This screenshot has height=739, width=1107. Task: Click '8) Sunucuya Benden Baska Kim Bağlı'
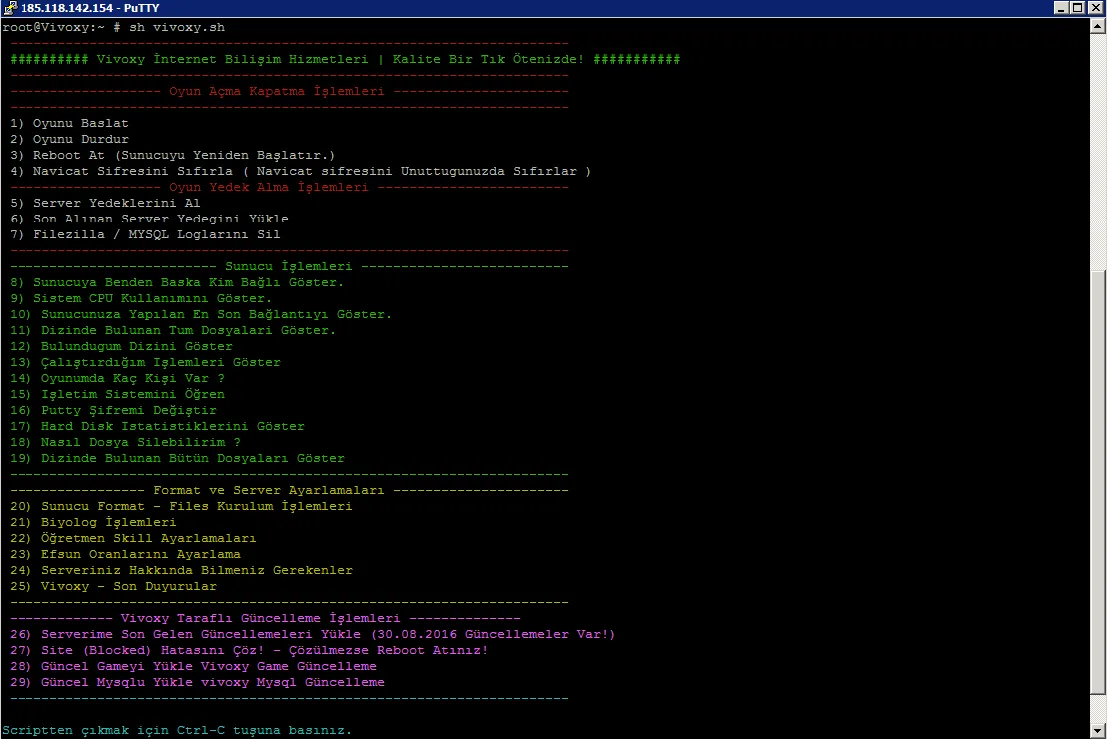click(176, 282)
